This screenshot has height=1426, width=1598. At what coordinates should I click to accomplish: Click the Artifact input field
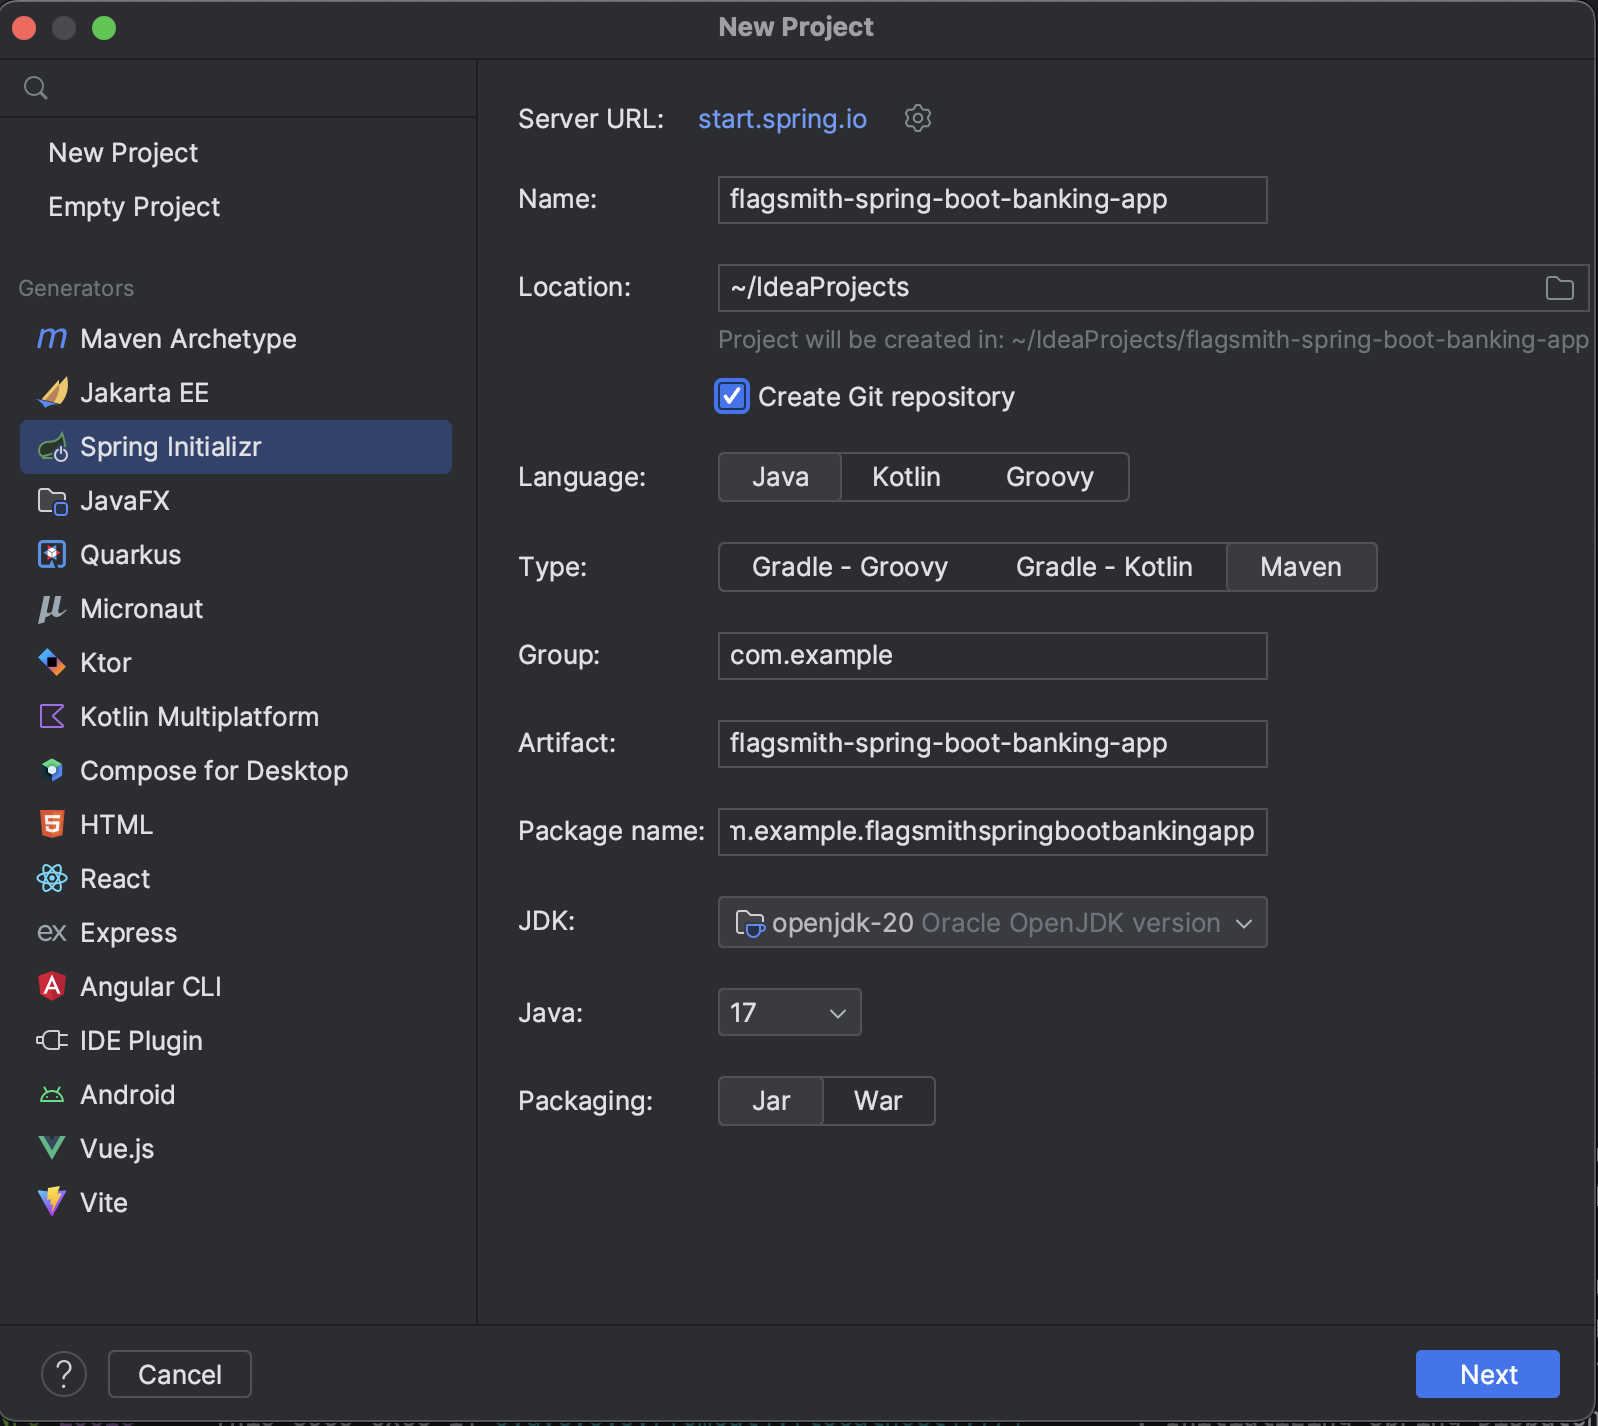[x=993, y=744]
